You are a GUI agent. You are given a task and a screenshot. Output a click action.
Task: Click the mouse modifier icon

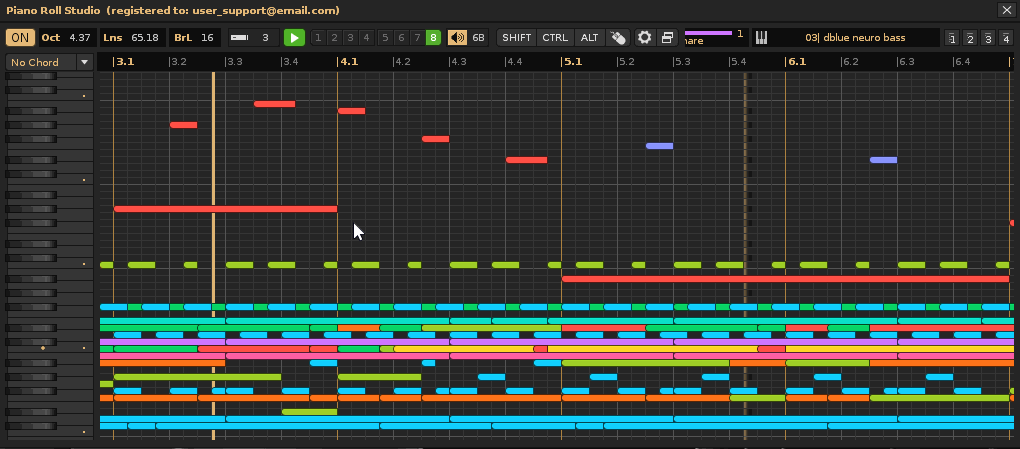click(619, 38)
